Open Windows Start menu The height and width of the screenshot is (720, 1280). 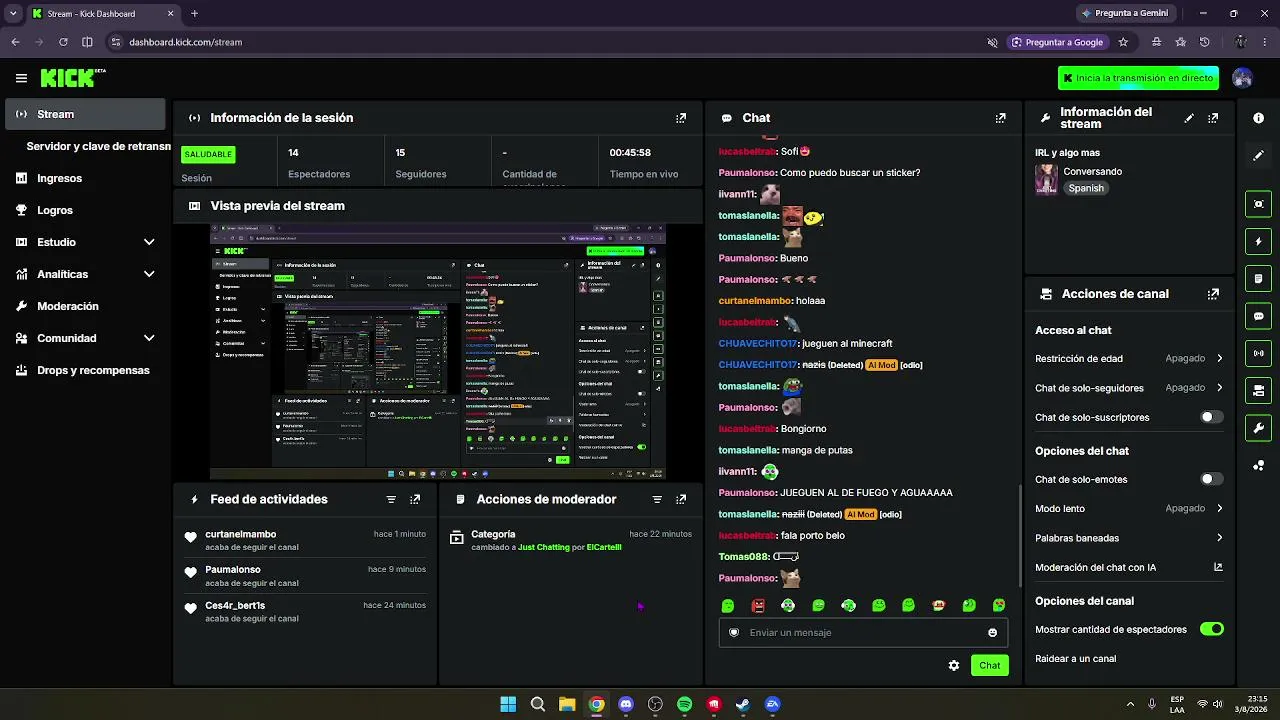[508, 704]
